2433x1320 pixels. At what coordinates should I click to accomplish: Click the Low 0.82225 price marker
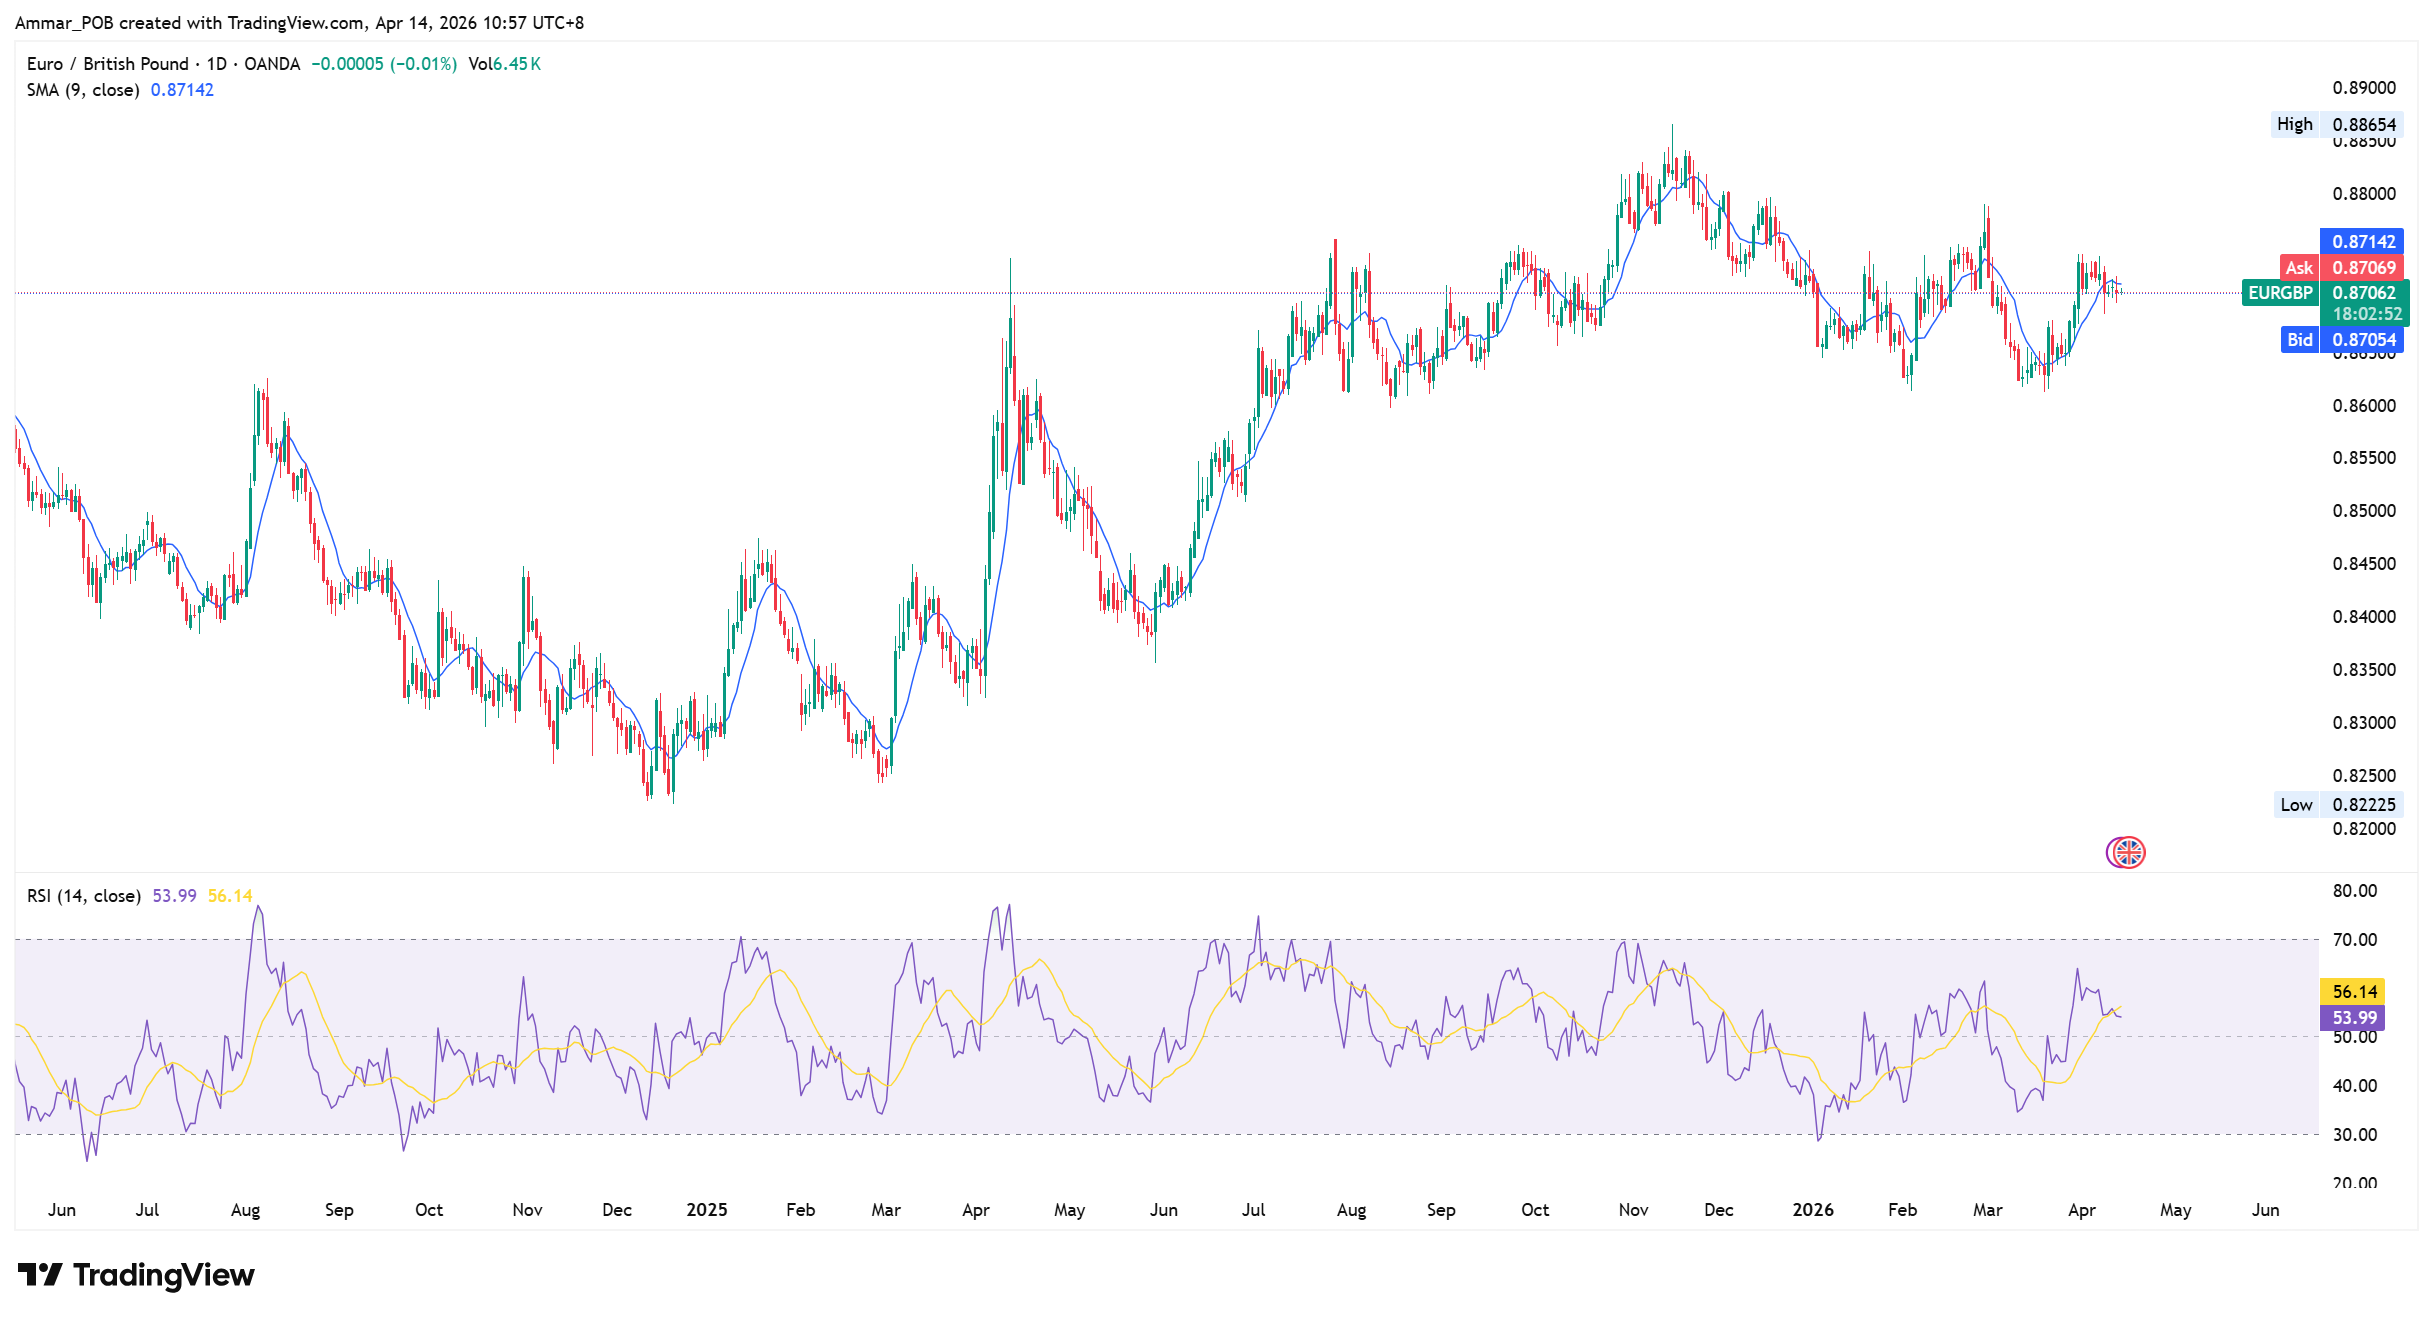coord(2337,804)
